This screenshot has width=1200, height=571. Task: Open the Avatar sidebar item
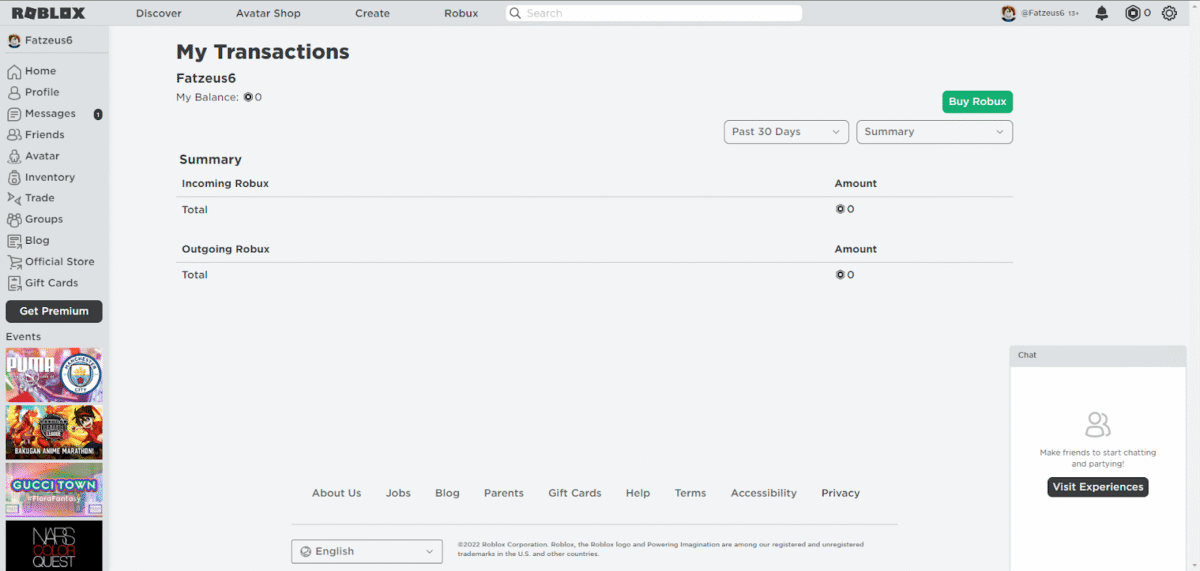pyautogui.click(x=42, y=156)
